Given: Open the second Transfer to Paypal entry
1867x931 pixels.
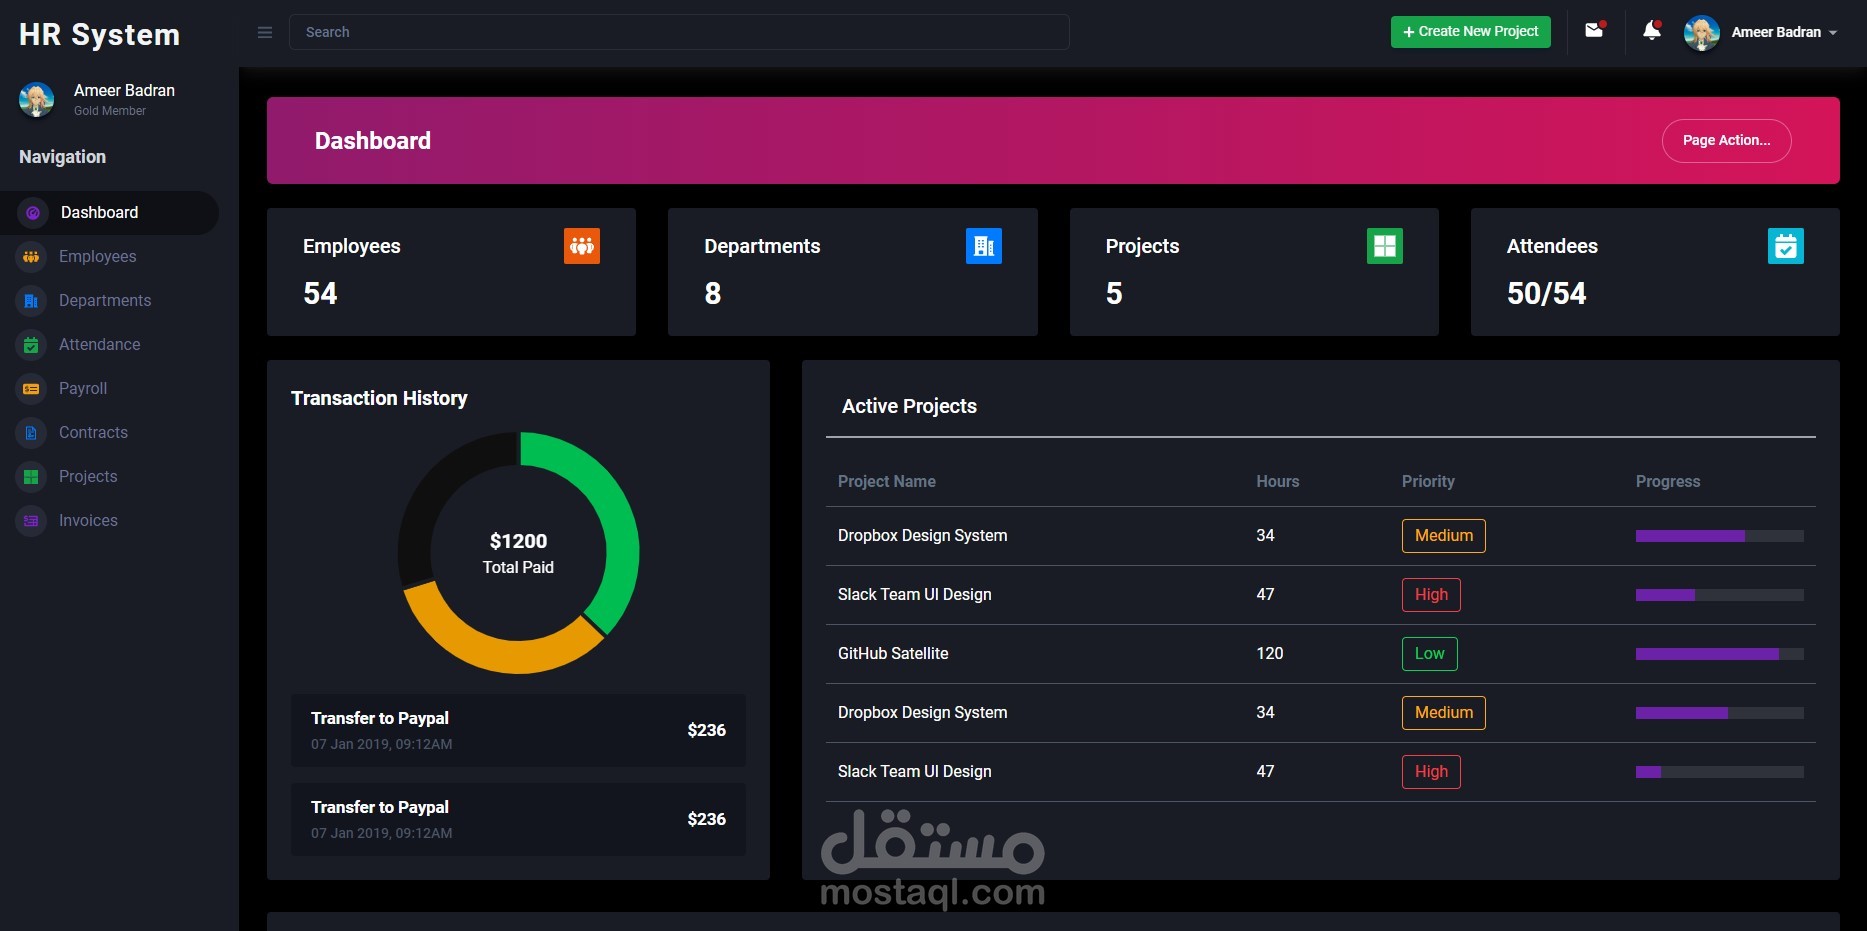Looking at the screenshot, I should click(518, 820).
